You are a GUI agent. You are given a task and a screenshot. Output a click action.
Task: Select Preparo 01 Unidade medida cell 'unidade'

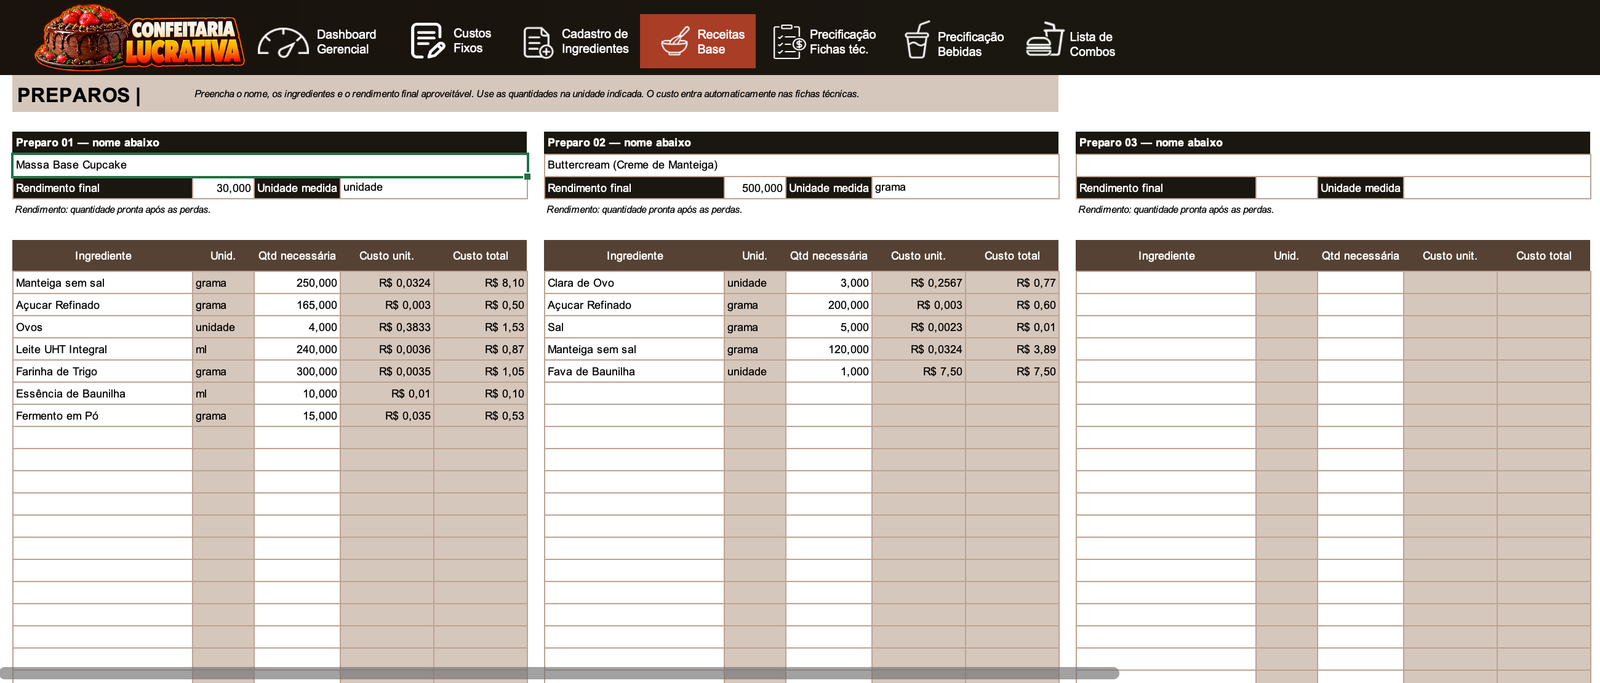(x=434, y=188)
